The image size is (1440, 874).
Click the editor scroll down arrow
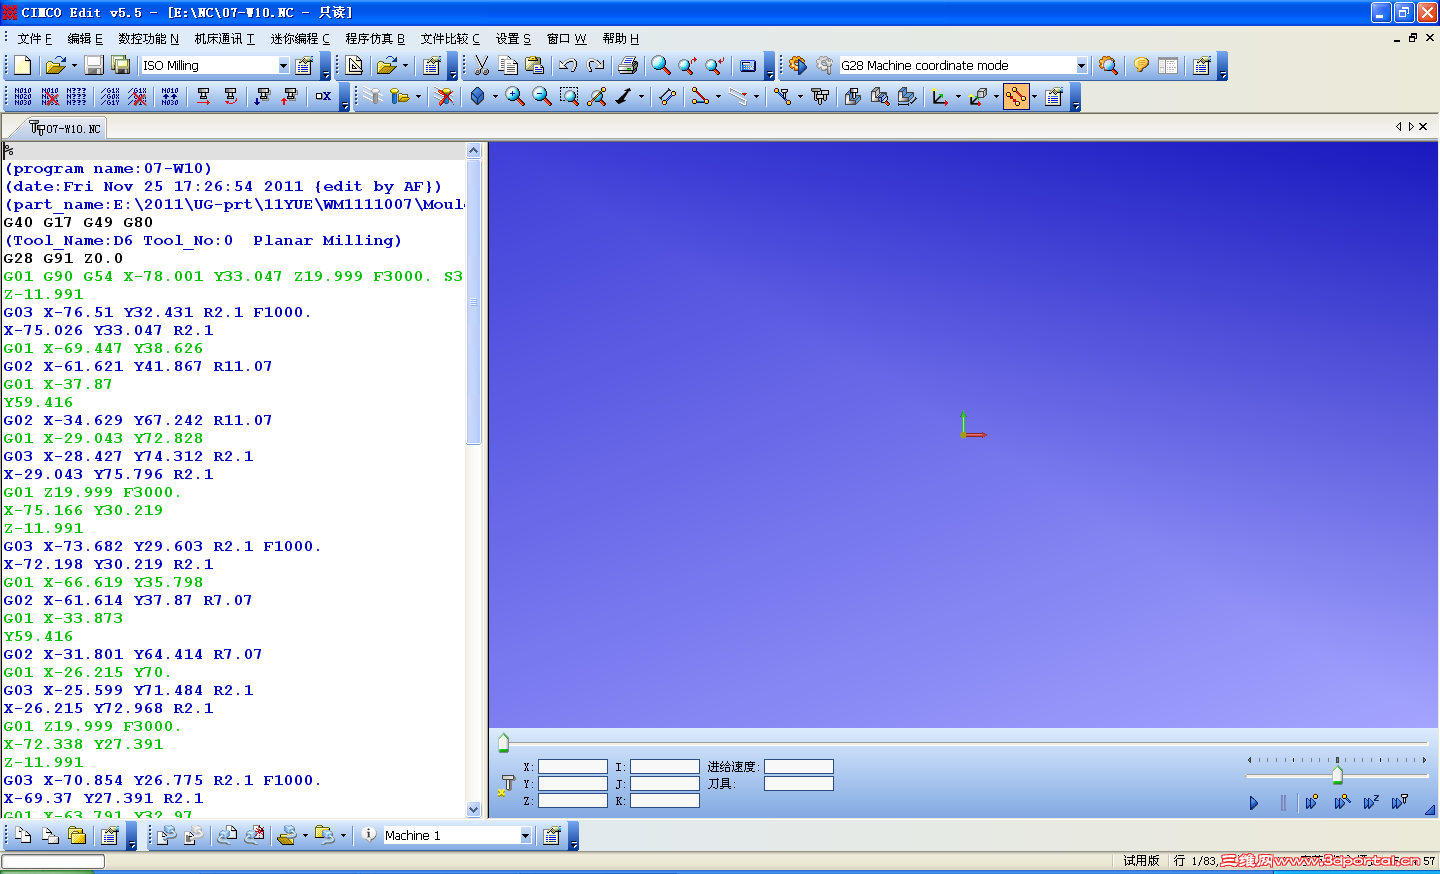coord(474,809)
